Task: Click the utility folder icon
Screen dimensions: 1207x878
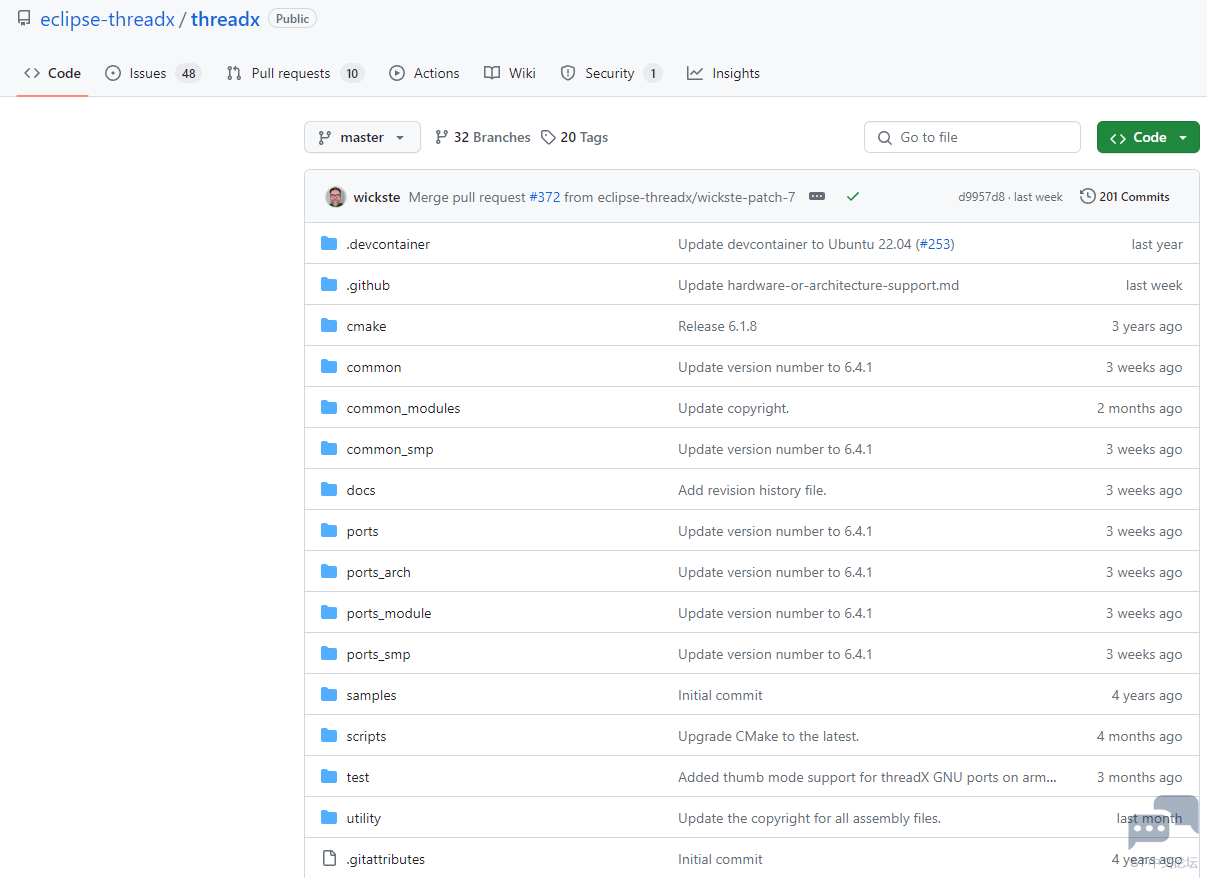Action: 329,818
